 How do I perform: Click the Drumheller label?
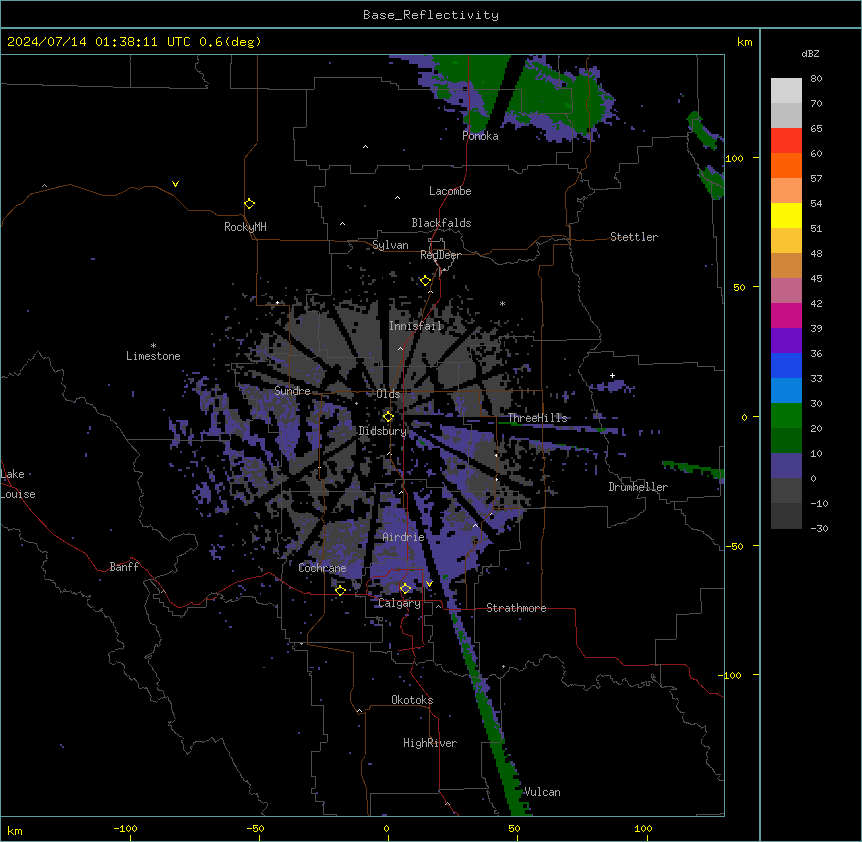tap(638, 487)
